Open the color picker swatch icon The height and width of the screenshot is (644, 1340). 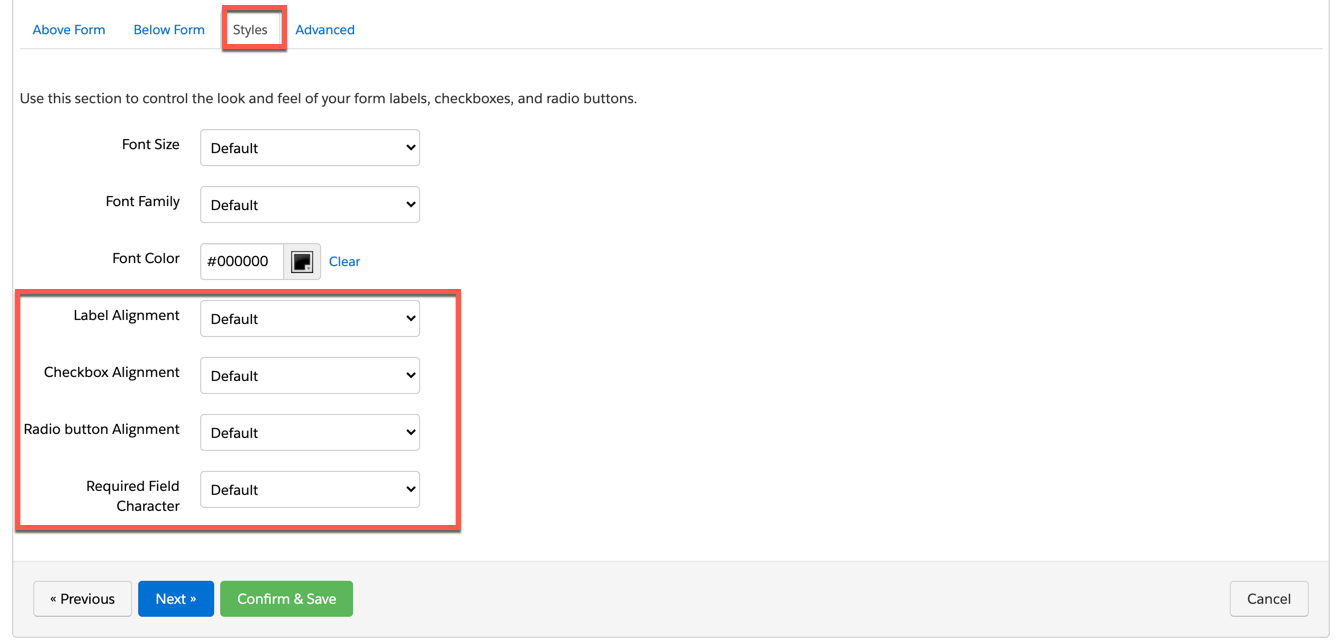click(302, 262)
